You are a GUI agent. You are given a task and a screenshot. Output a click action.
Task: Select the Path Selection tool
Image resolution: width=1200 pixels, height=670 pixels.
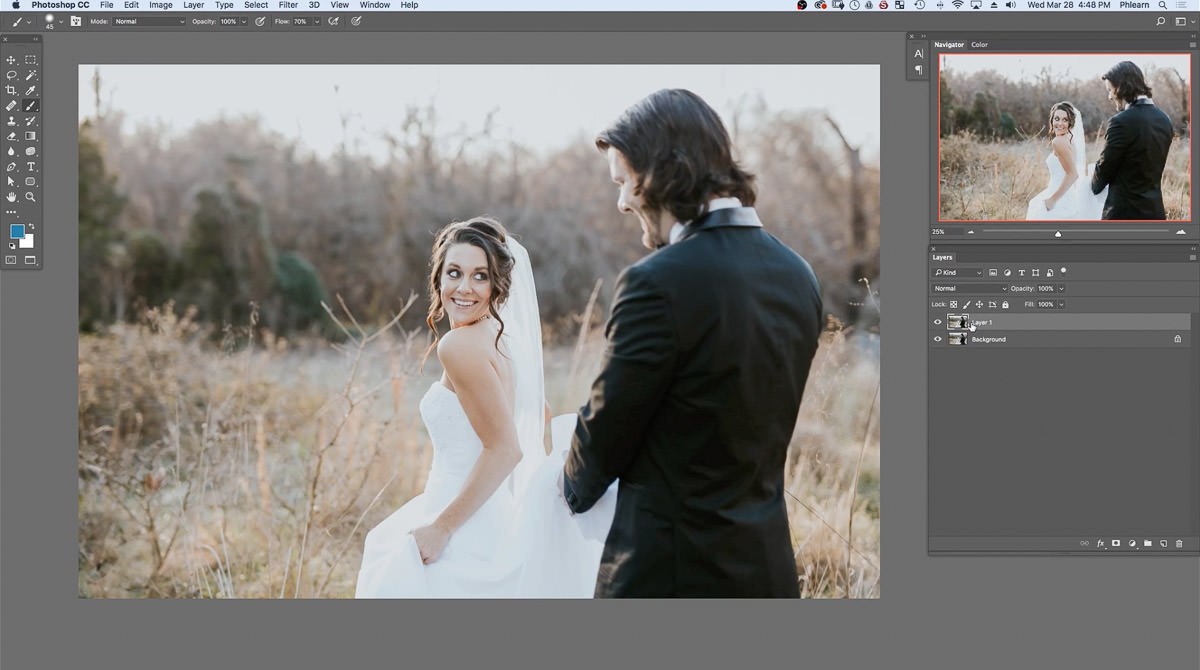(x=12, y=182)
